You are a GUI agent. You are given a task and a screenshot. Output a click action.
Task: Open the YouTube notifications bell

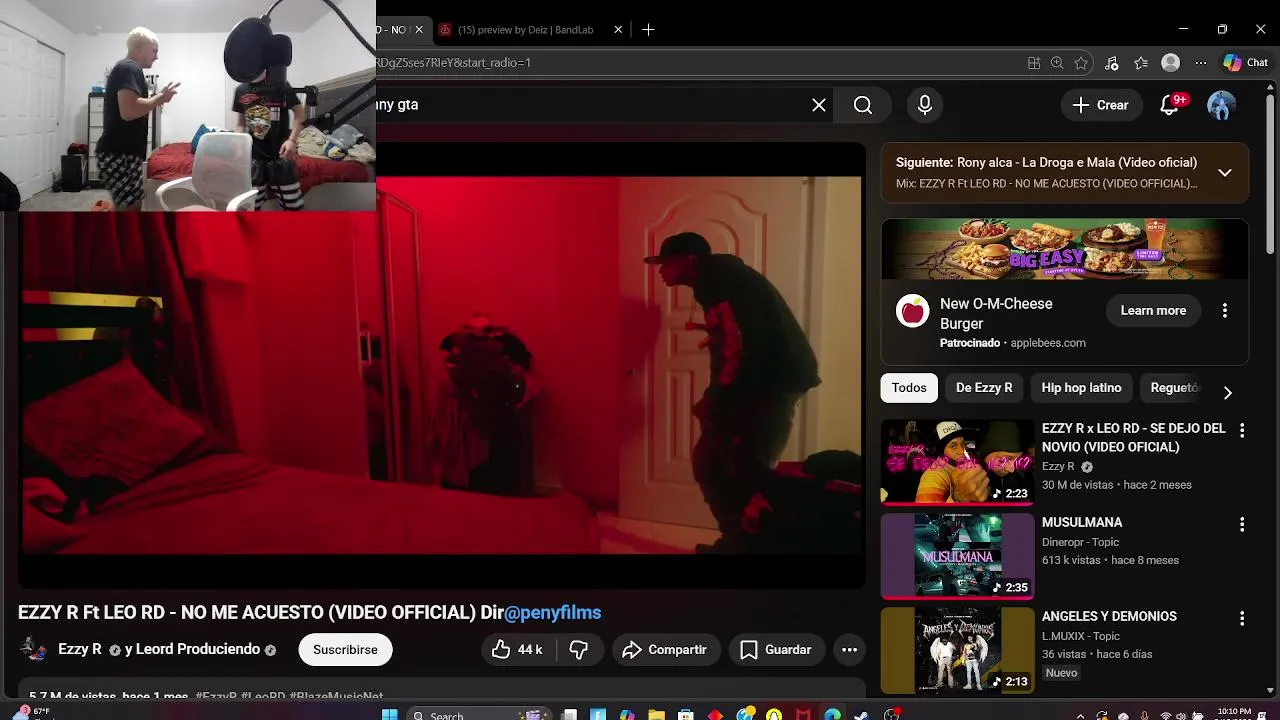pyautogui.click(x=1169, y=105)
